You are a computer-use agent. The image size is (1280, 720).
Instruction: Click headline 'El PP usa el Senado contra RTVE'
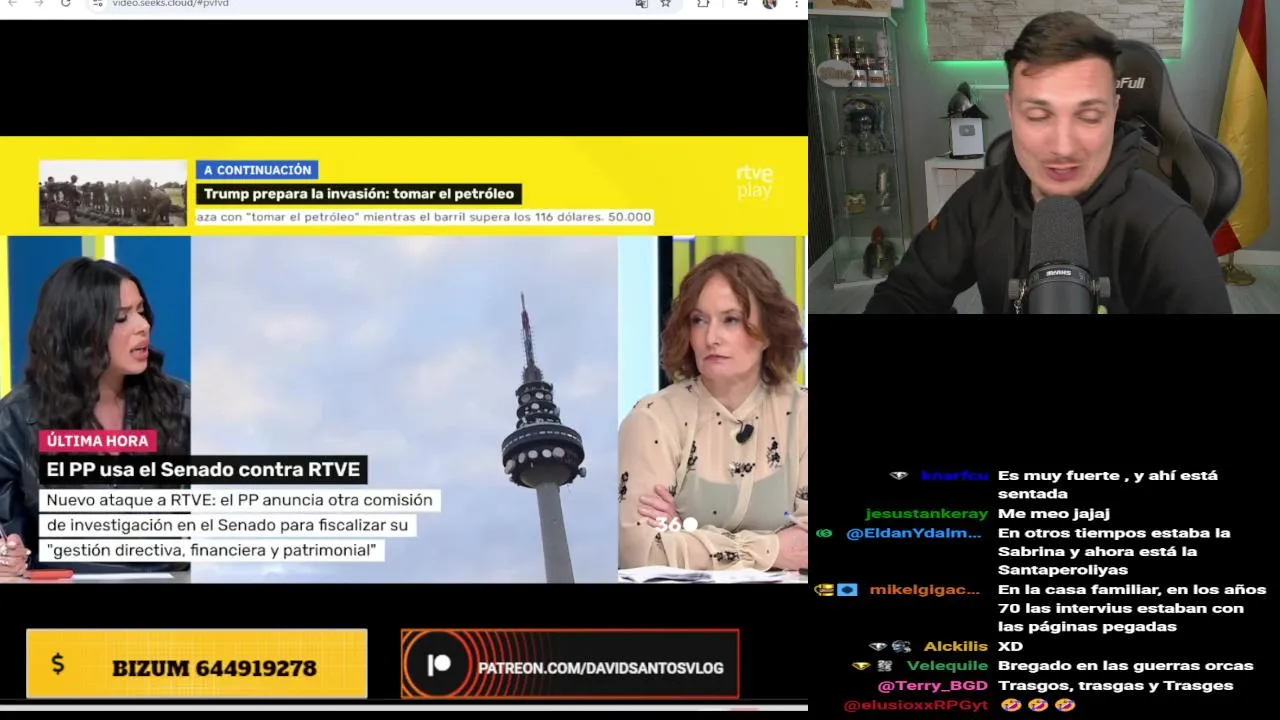203,469
